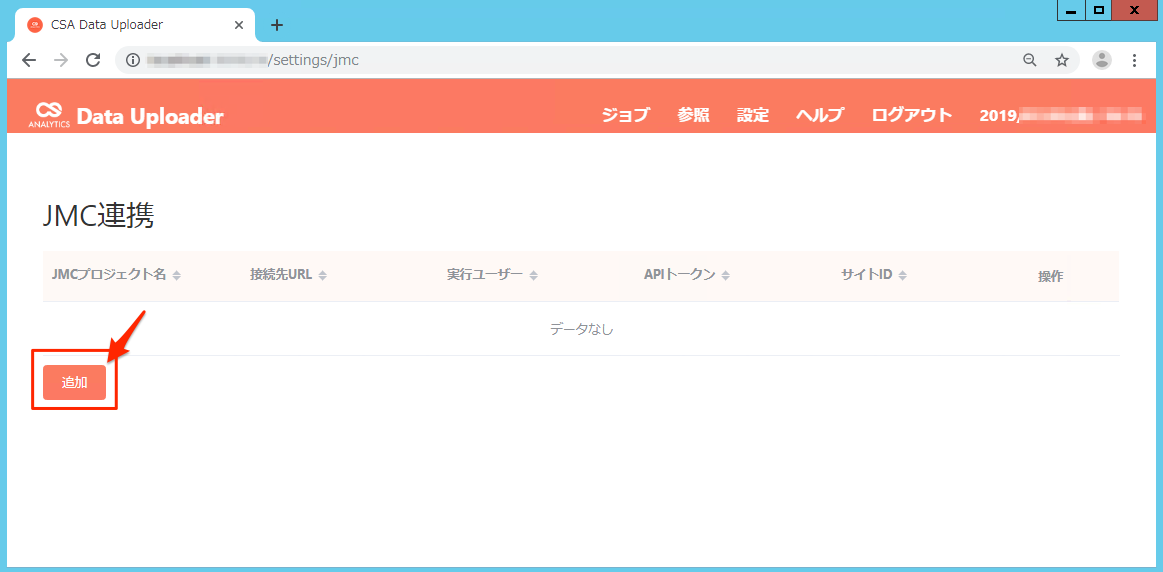
Task: Sort by 接続先URL column
Action: click(289, 275)
